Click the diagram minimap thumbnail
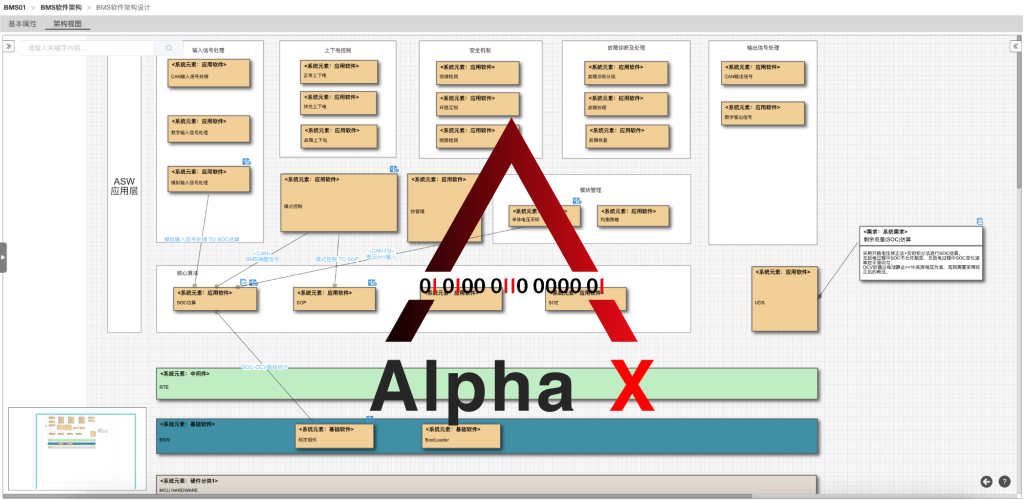1024x500 pixels. 77,446
